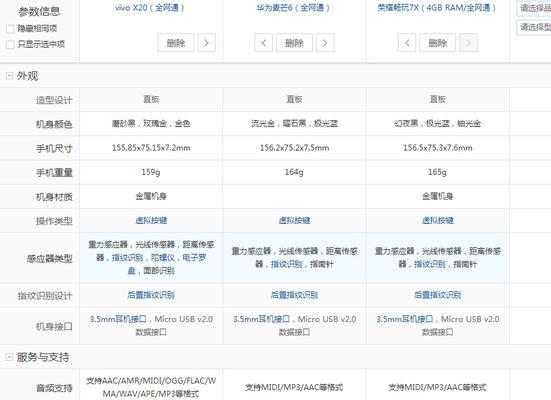The width and height of the screenshot is (551, 400).
Task: Open vivo X20（全网通）product link
Action: point(150,7)
